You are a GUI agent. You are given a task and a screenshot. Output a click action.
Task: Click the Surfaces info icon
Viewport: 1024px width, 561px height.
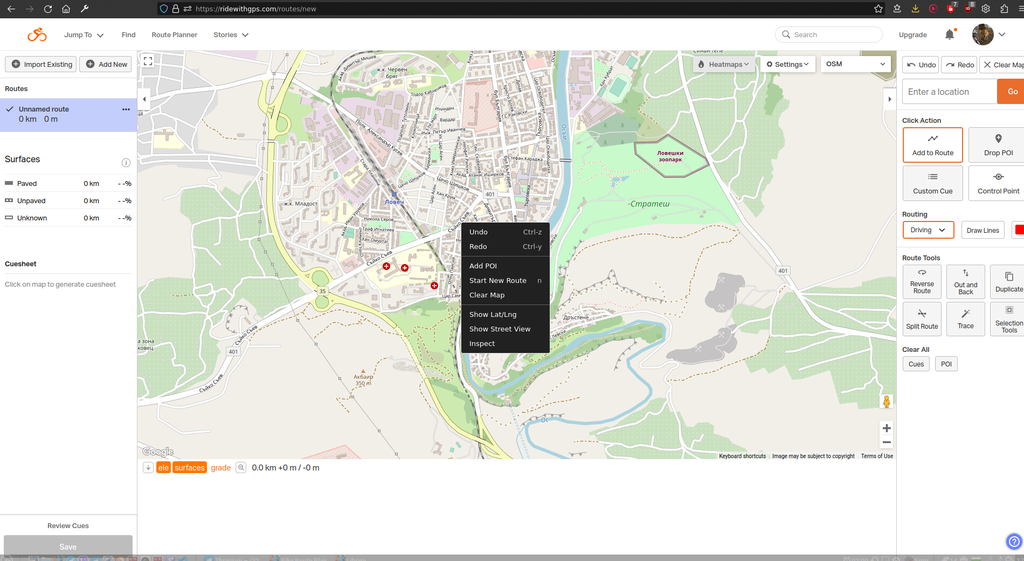tap(126, 162)
